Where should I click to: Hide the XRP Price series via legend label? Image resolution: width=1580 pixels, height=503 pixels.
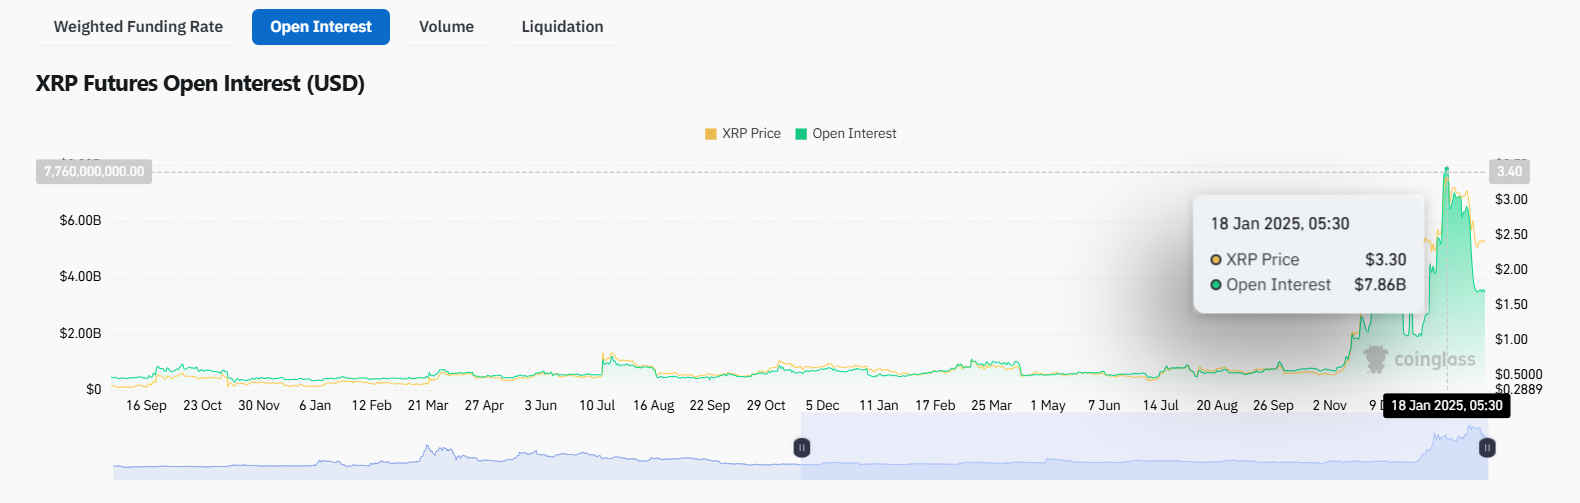tap(751, 134)
